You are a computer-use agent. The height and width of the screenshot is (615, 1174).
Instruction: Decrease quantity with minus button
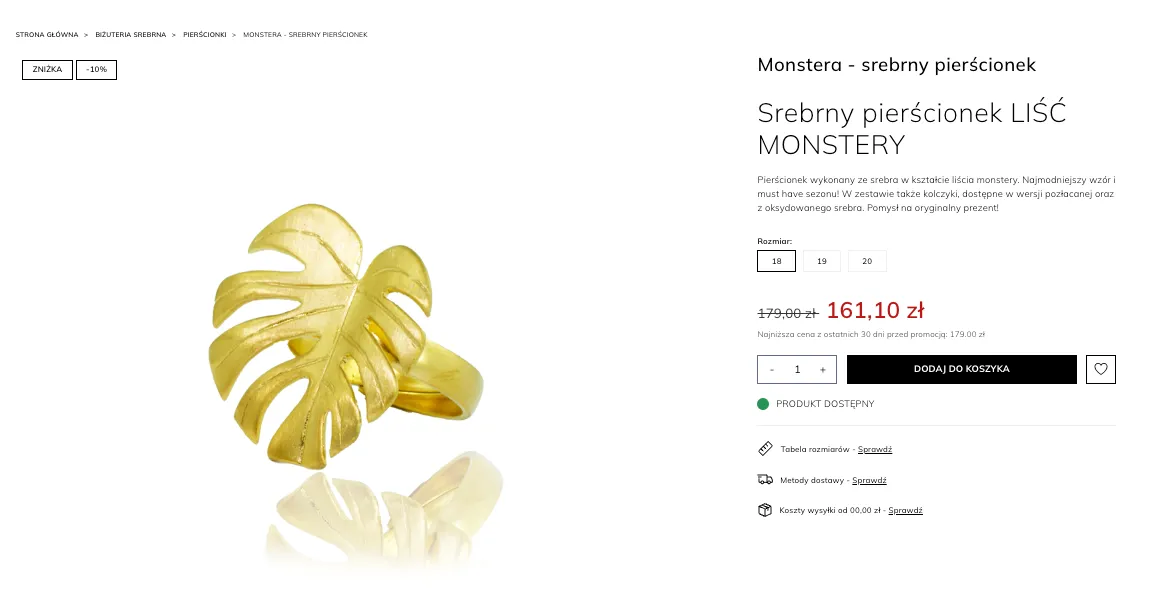(x=772, y=370)
